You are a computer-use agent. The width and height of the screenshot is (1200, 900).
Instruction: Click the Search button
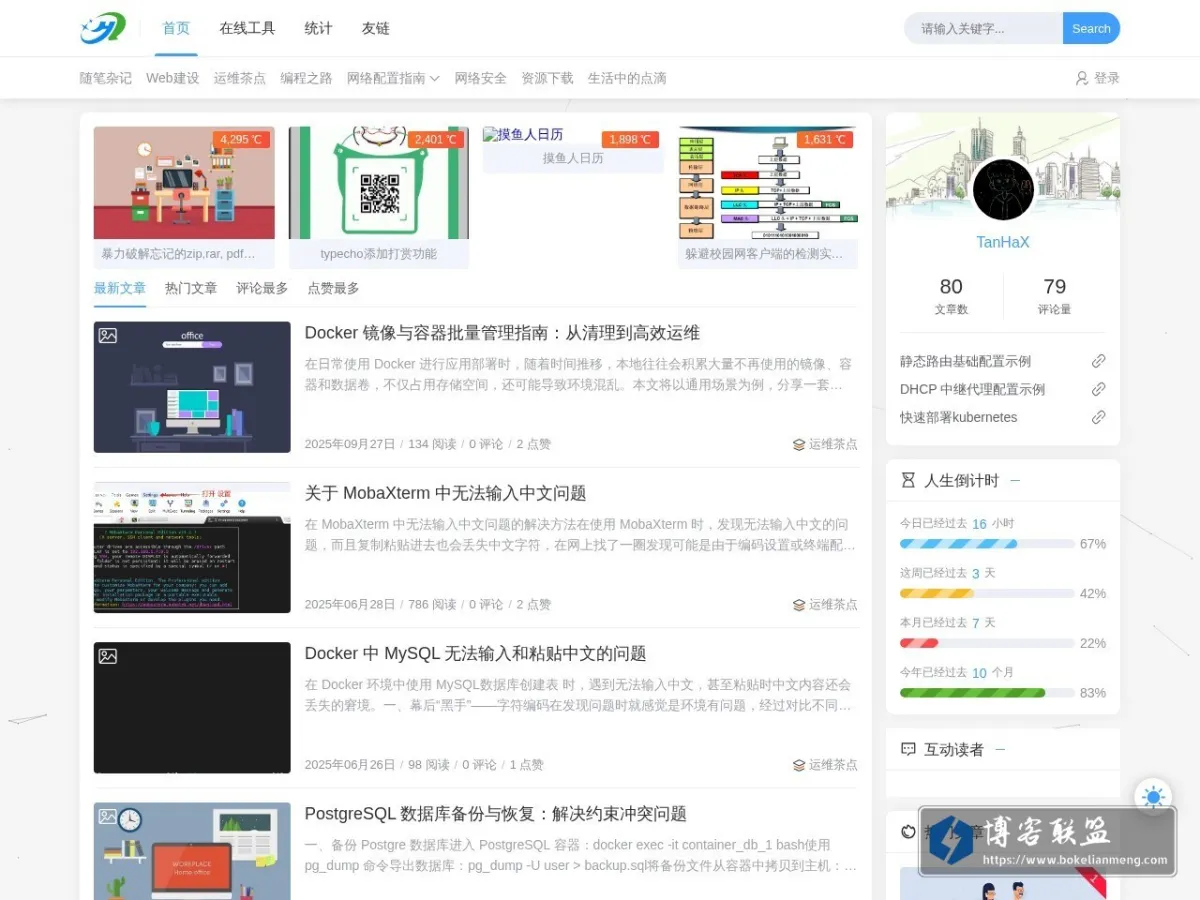(x=1091, y=28)
